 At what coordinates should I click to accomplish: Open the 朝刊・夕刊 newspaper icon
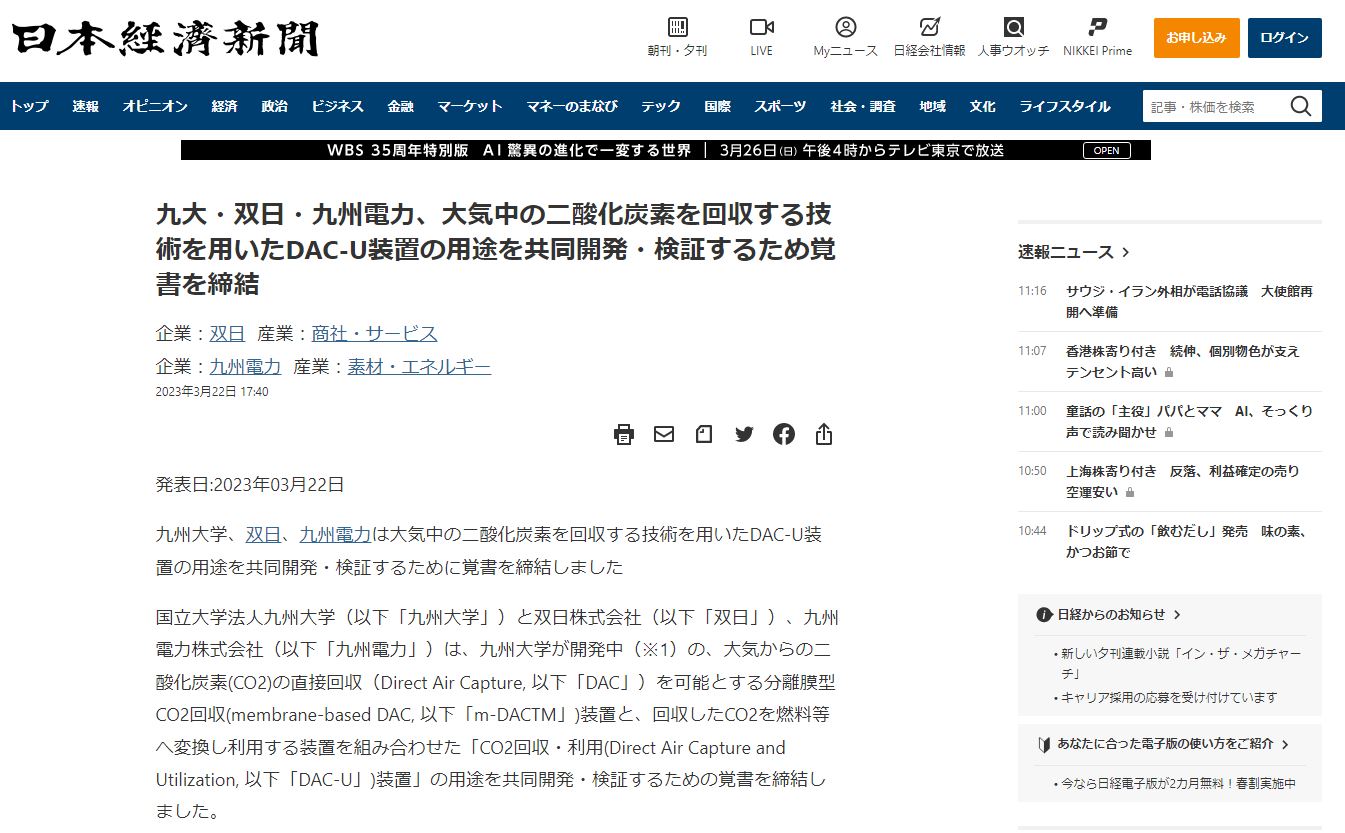coord(677,28)
